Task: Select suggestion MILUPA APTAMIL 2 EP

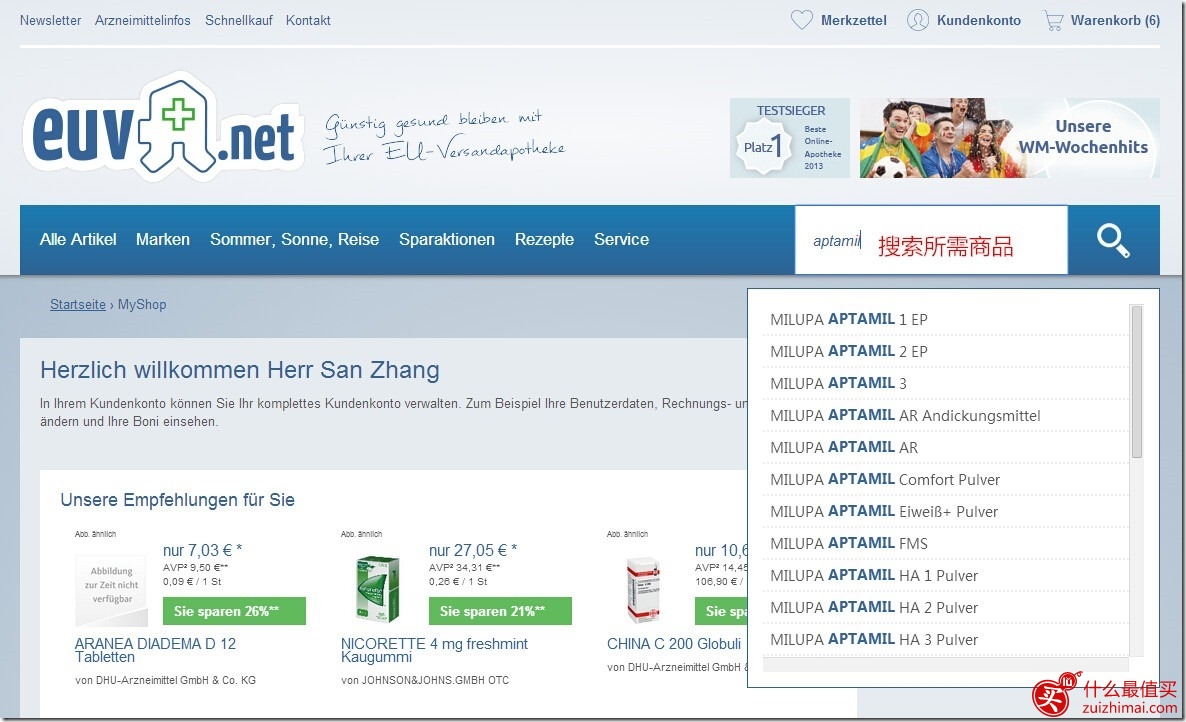Action: coord(945,352)
